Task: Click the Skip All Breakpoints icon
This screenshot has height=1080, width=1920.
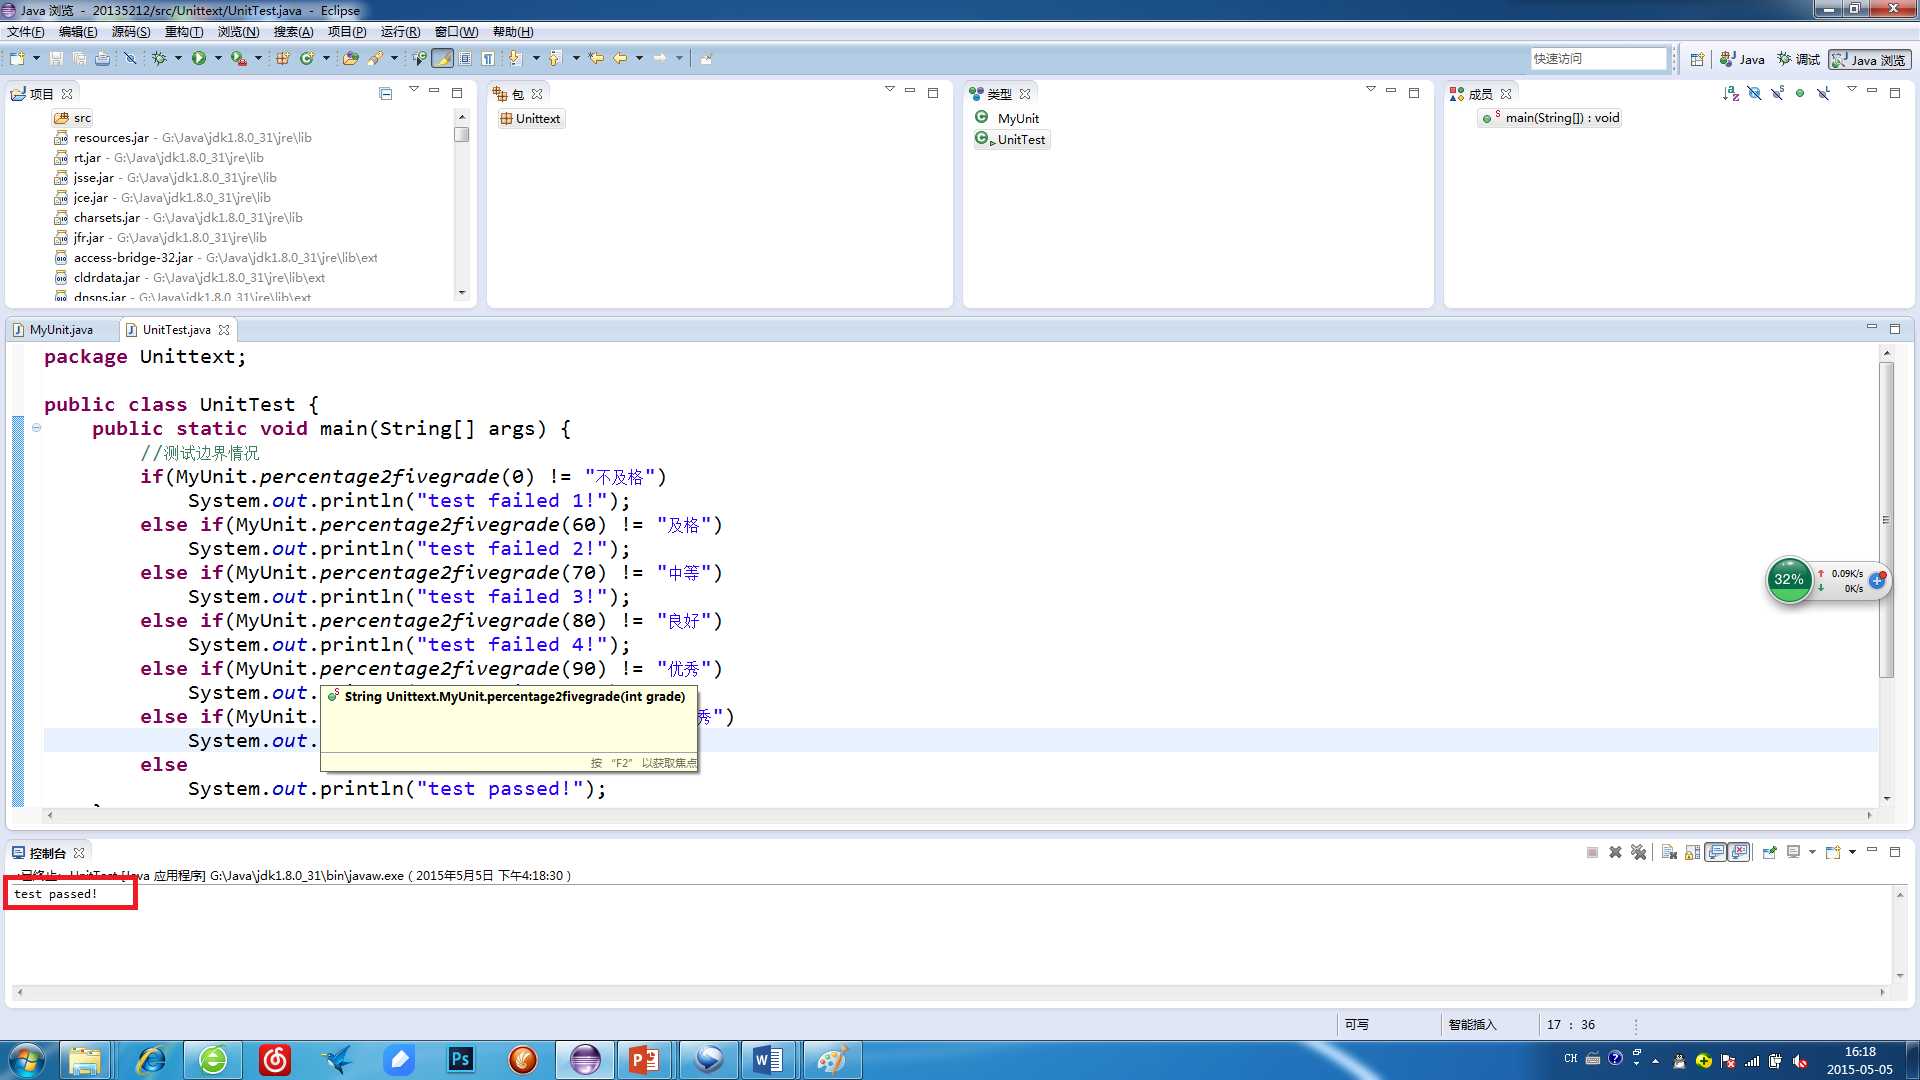Action: (130, 58)
